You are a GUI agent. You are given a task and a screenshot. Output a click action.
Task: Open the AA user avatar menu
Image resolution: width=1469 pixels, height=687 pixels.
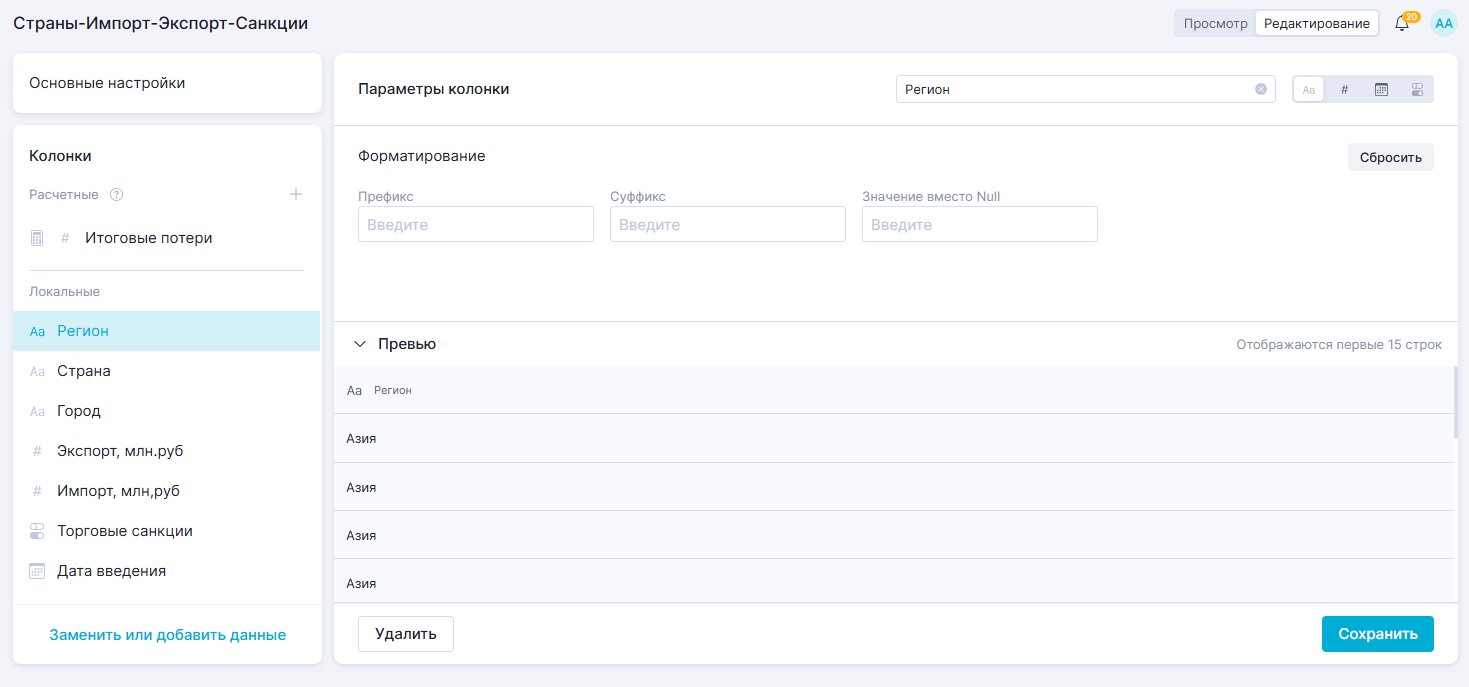[x=1444, y=23]
